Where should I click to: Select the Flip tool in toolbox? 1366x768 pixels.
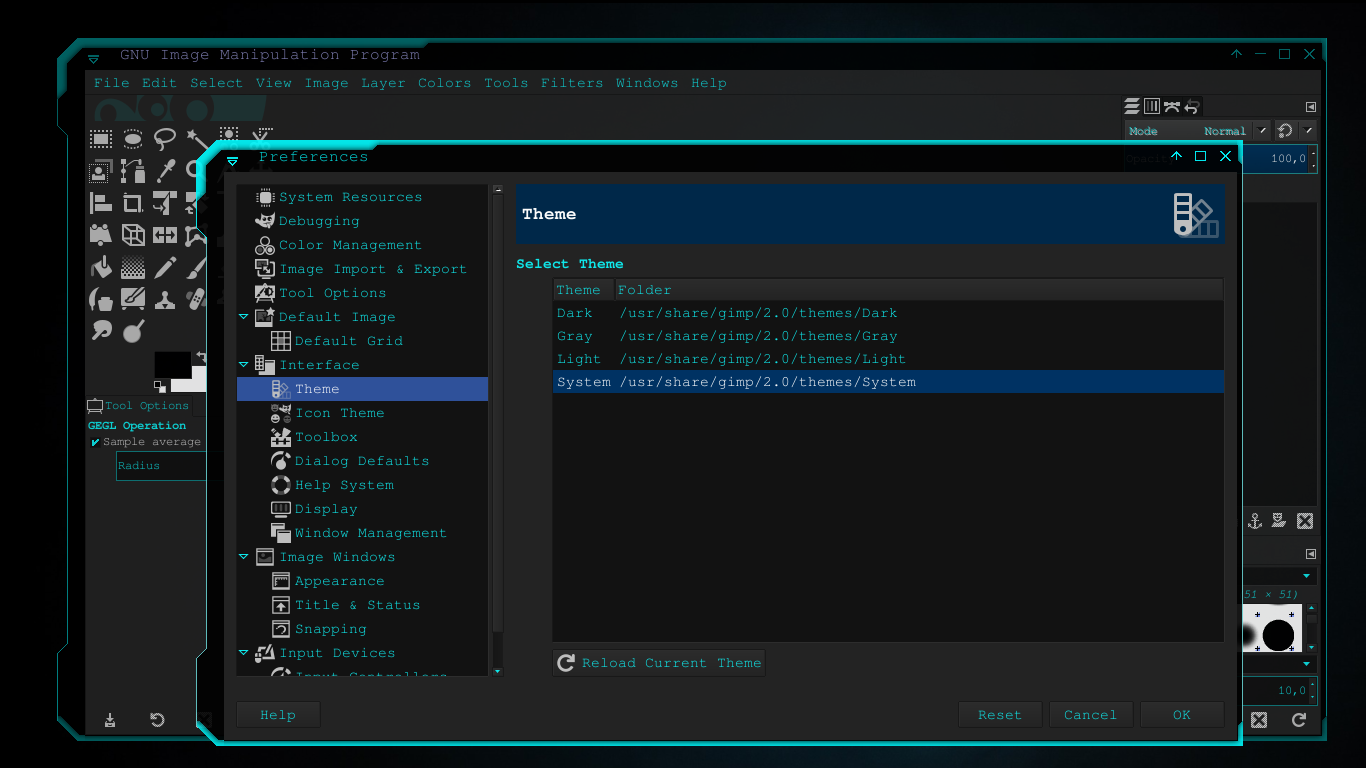(165, 235)
